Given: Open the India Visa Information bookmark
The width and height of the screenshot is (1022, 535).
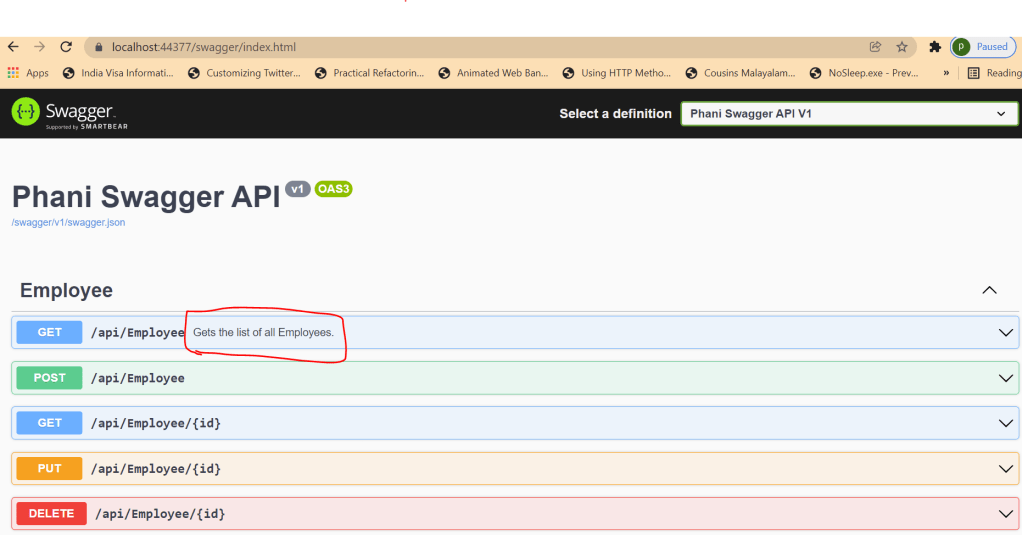Looking at the screenshot, I should point(118,73).
